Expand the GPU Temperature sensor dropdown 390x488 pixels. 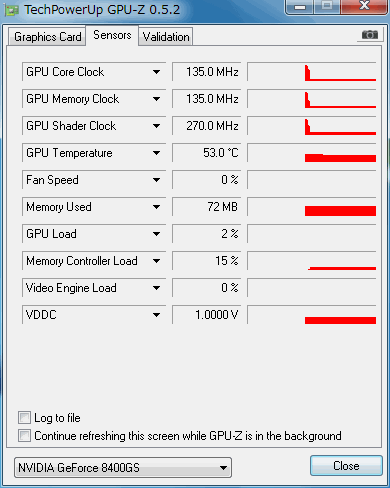coord(156,153)
